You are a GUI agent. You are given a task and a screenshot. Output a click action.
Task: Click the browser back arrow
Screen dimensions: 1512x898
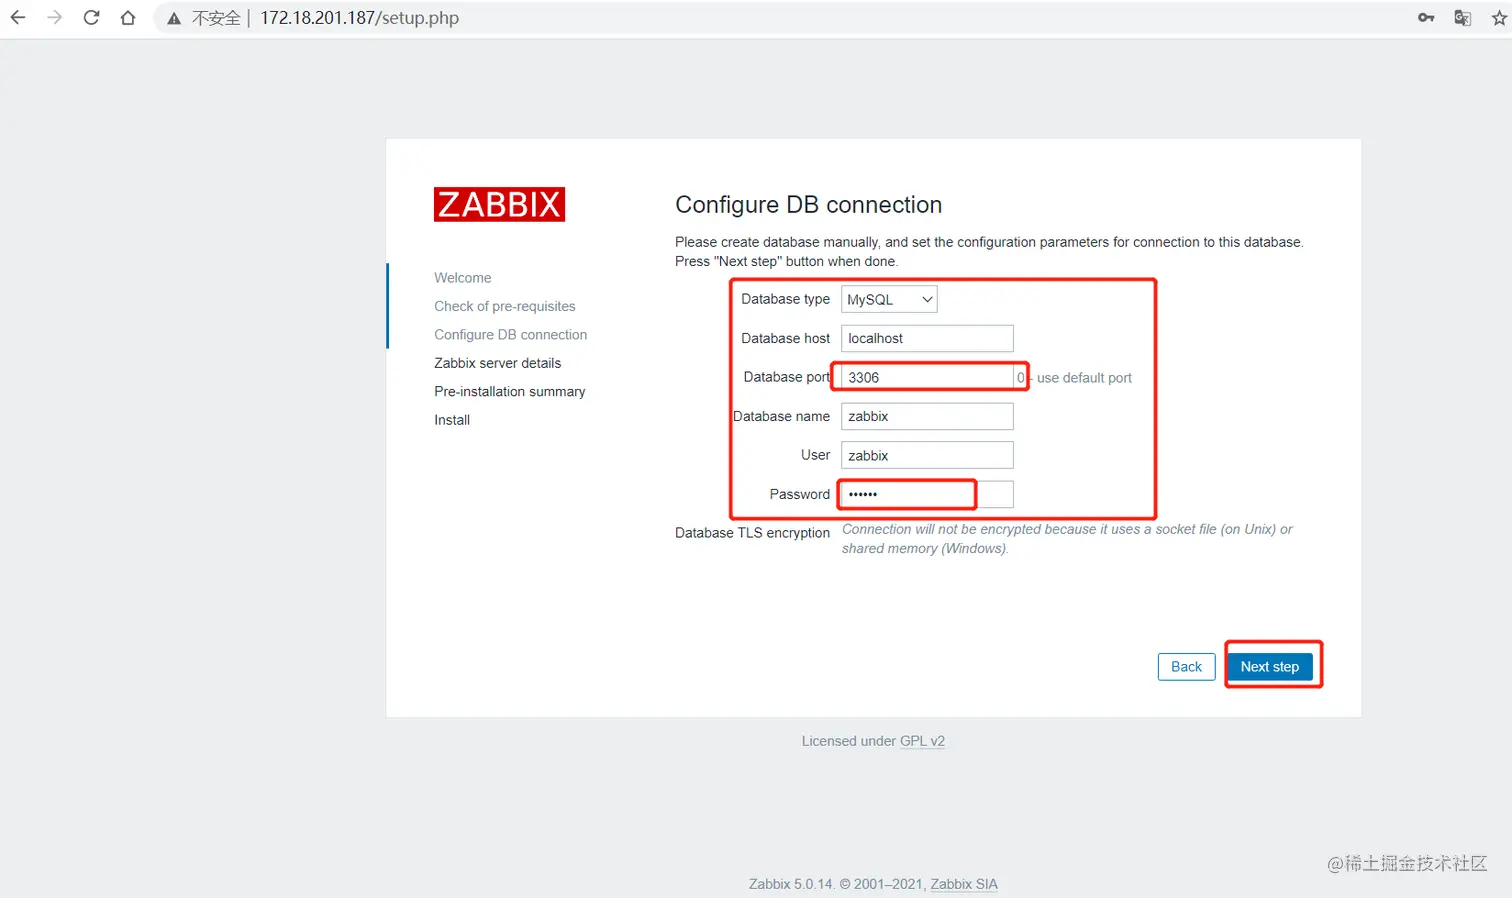[x=18, y=18]
